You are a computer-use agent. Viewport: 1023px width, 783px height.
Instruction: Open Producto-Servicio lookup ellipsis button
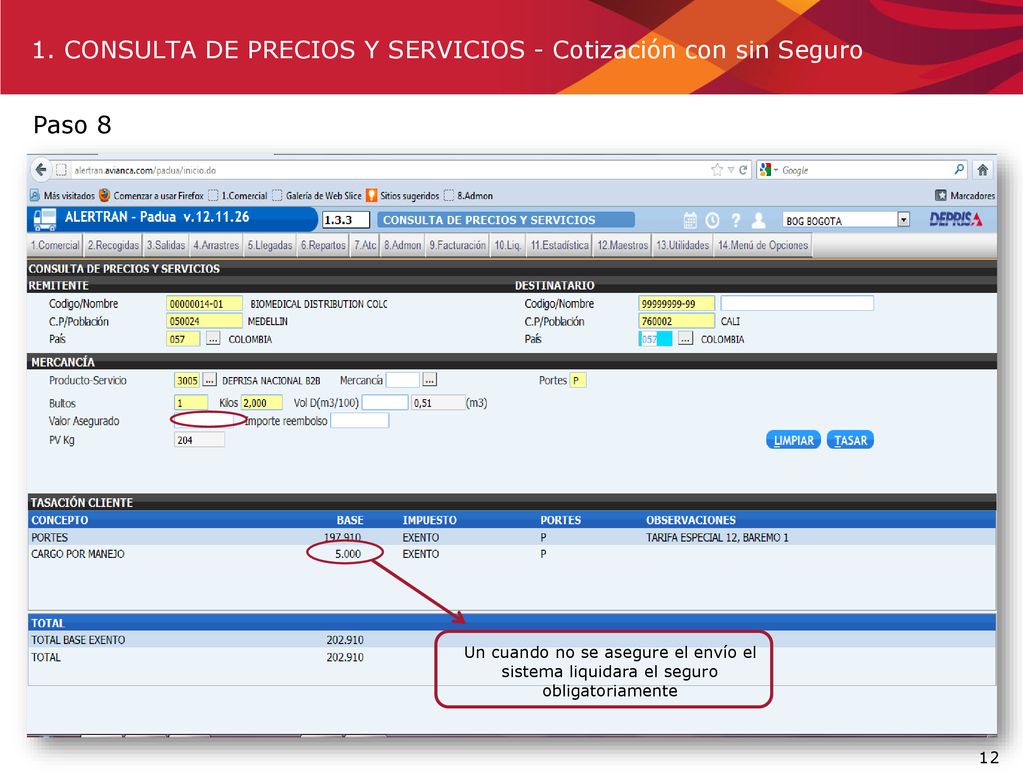click(209, 380)
